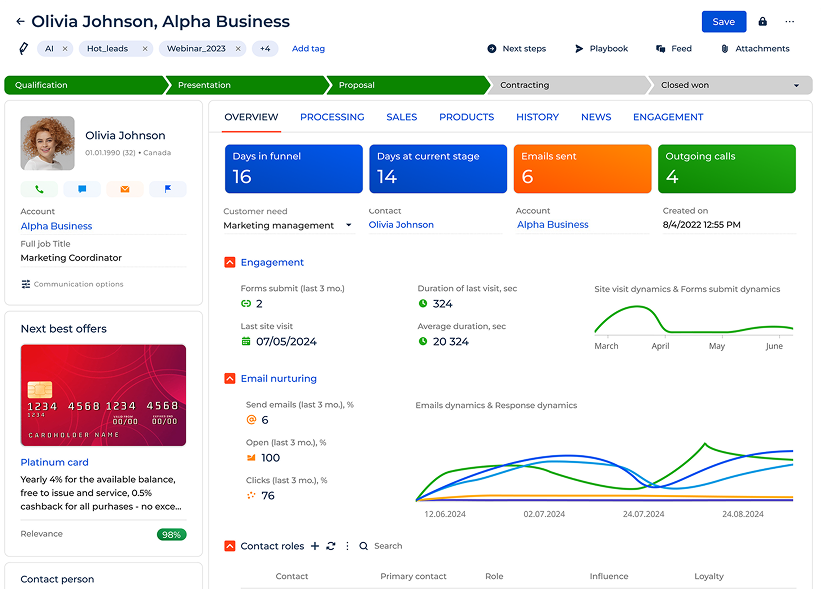Image resolution: width=821 pixels, height=589 pixels.
Task: Open the Alpha Business account link in the profile card
Action: (x=56, y=226)
